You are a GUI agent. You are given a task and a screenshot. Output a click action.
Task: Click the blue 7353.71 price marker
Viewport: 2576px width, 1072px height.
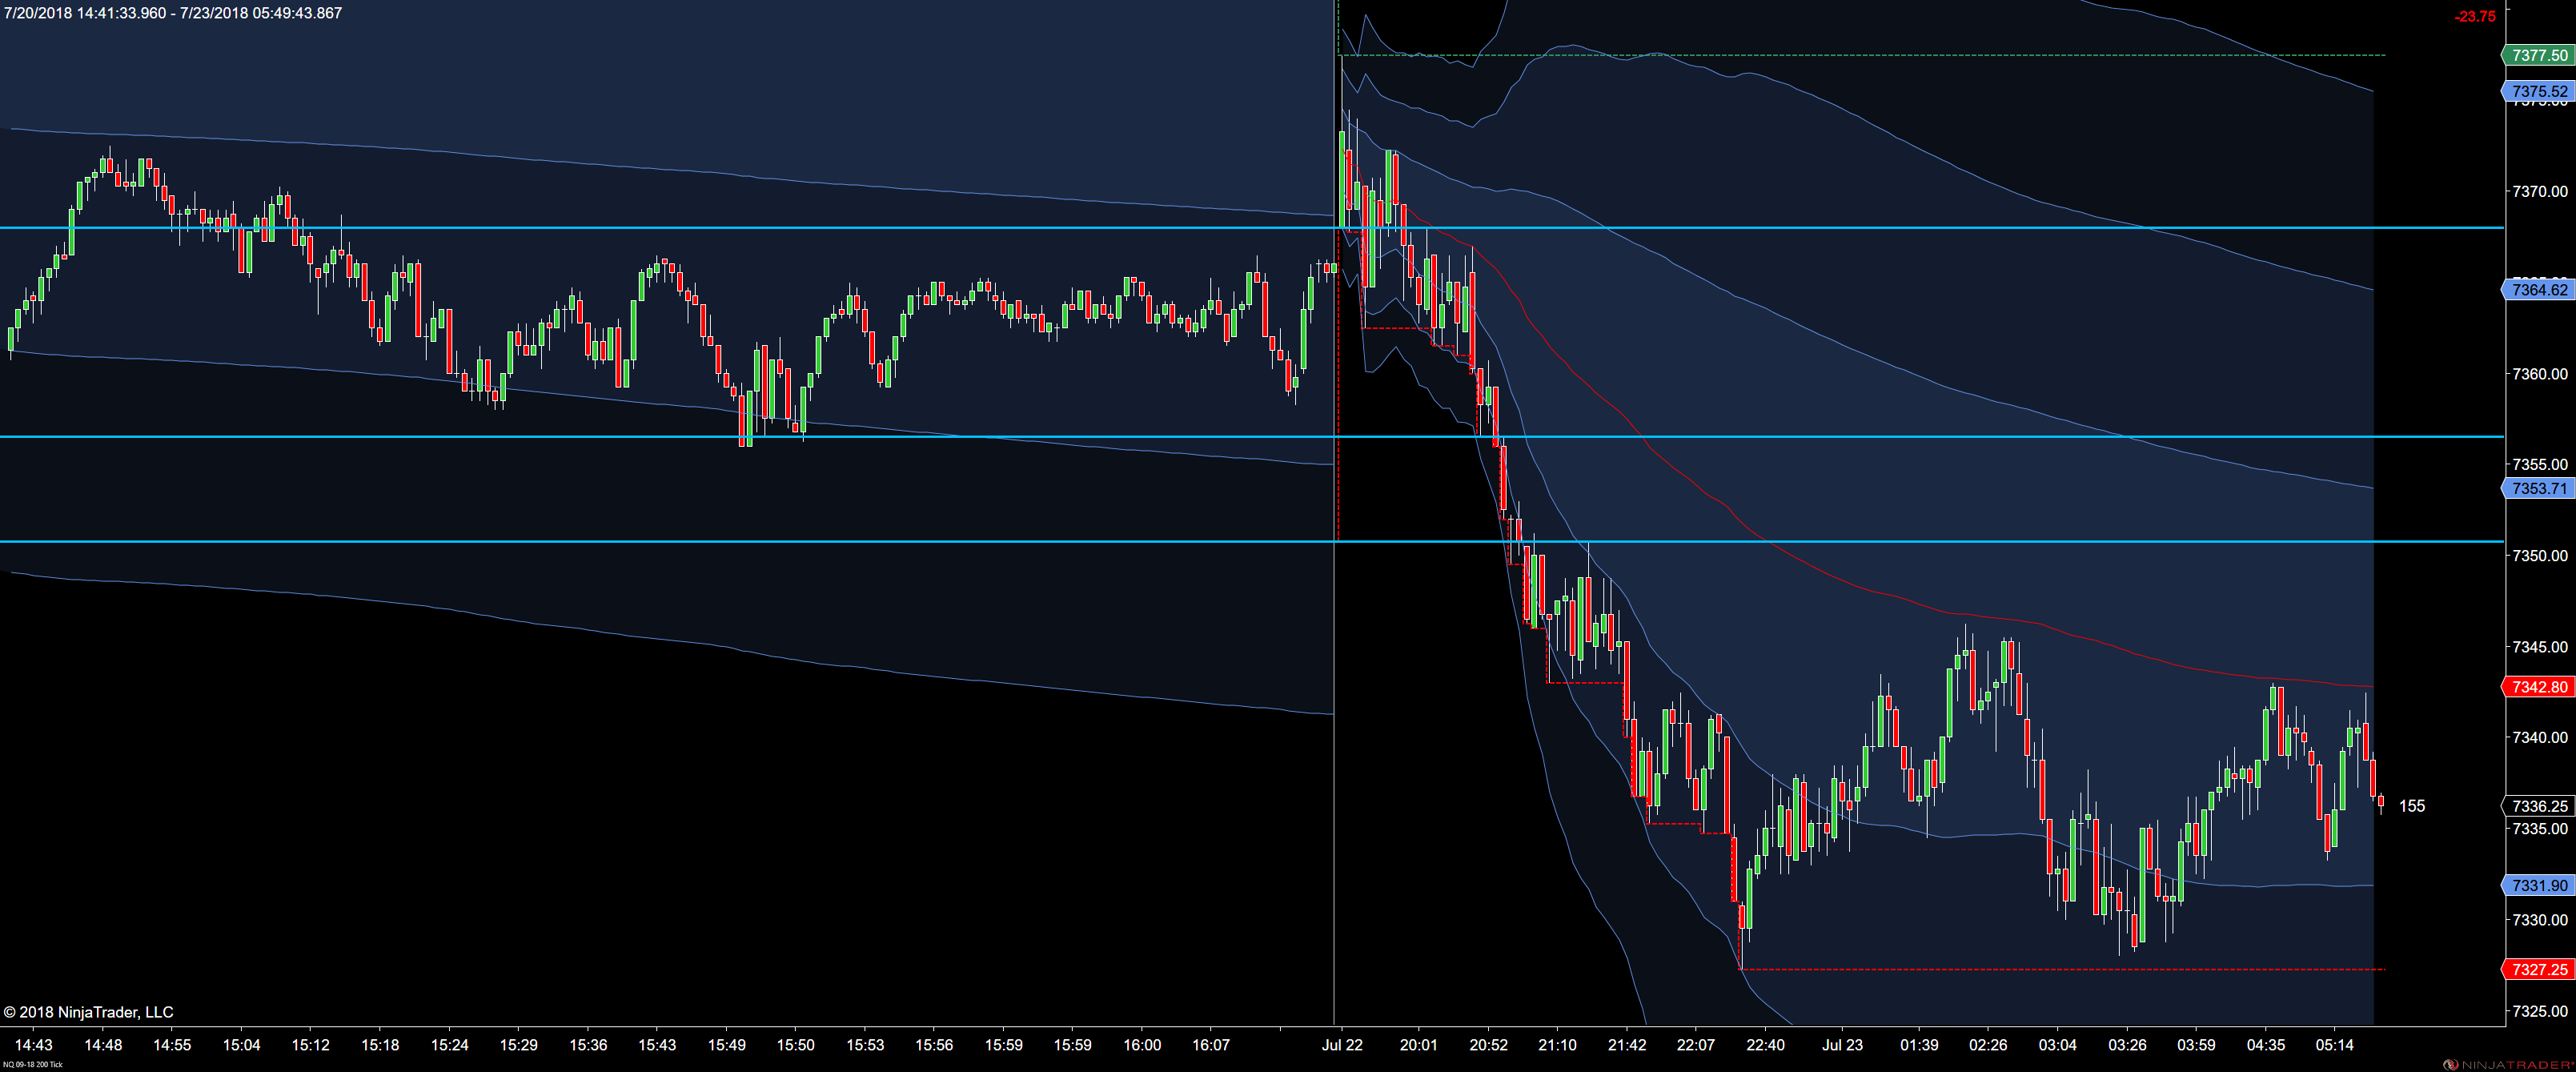(2538, 488)
